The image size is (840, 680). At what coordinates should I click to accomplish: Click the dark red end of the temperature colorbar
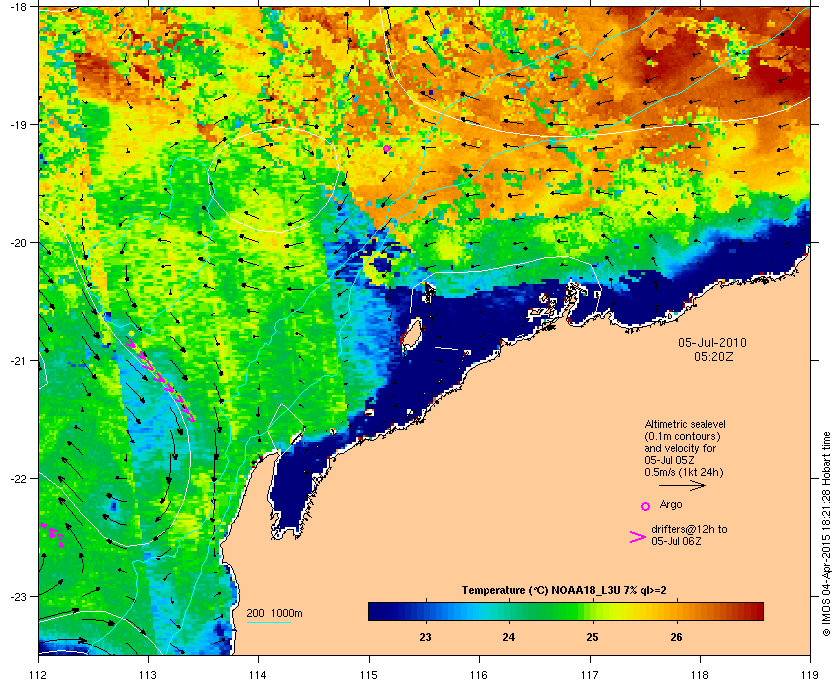point(756,611)
